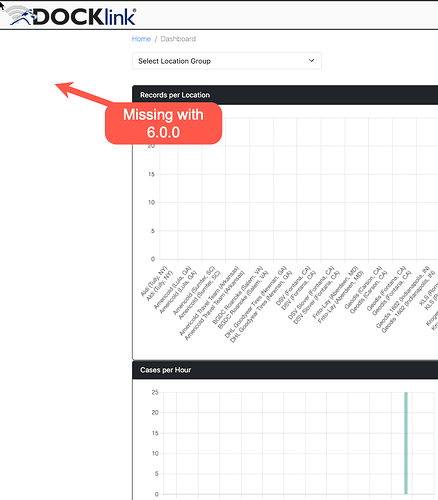This screenshot has width=438, height=500.
Task: Go to Home via breadcrumb link
Action: (141, 39)
